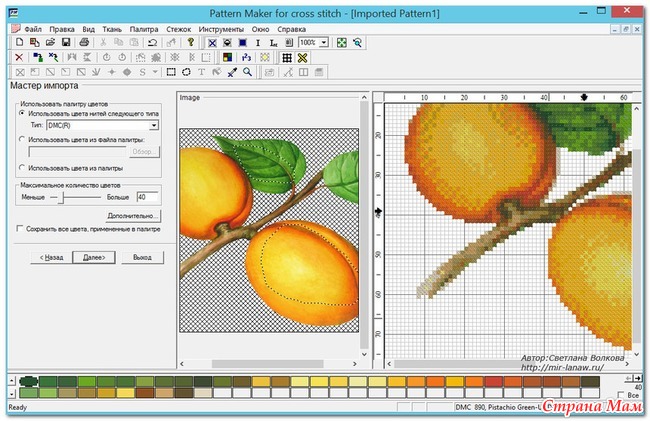Select the eyedropper color picker tool

coord(232,72)
